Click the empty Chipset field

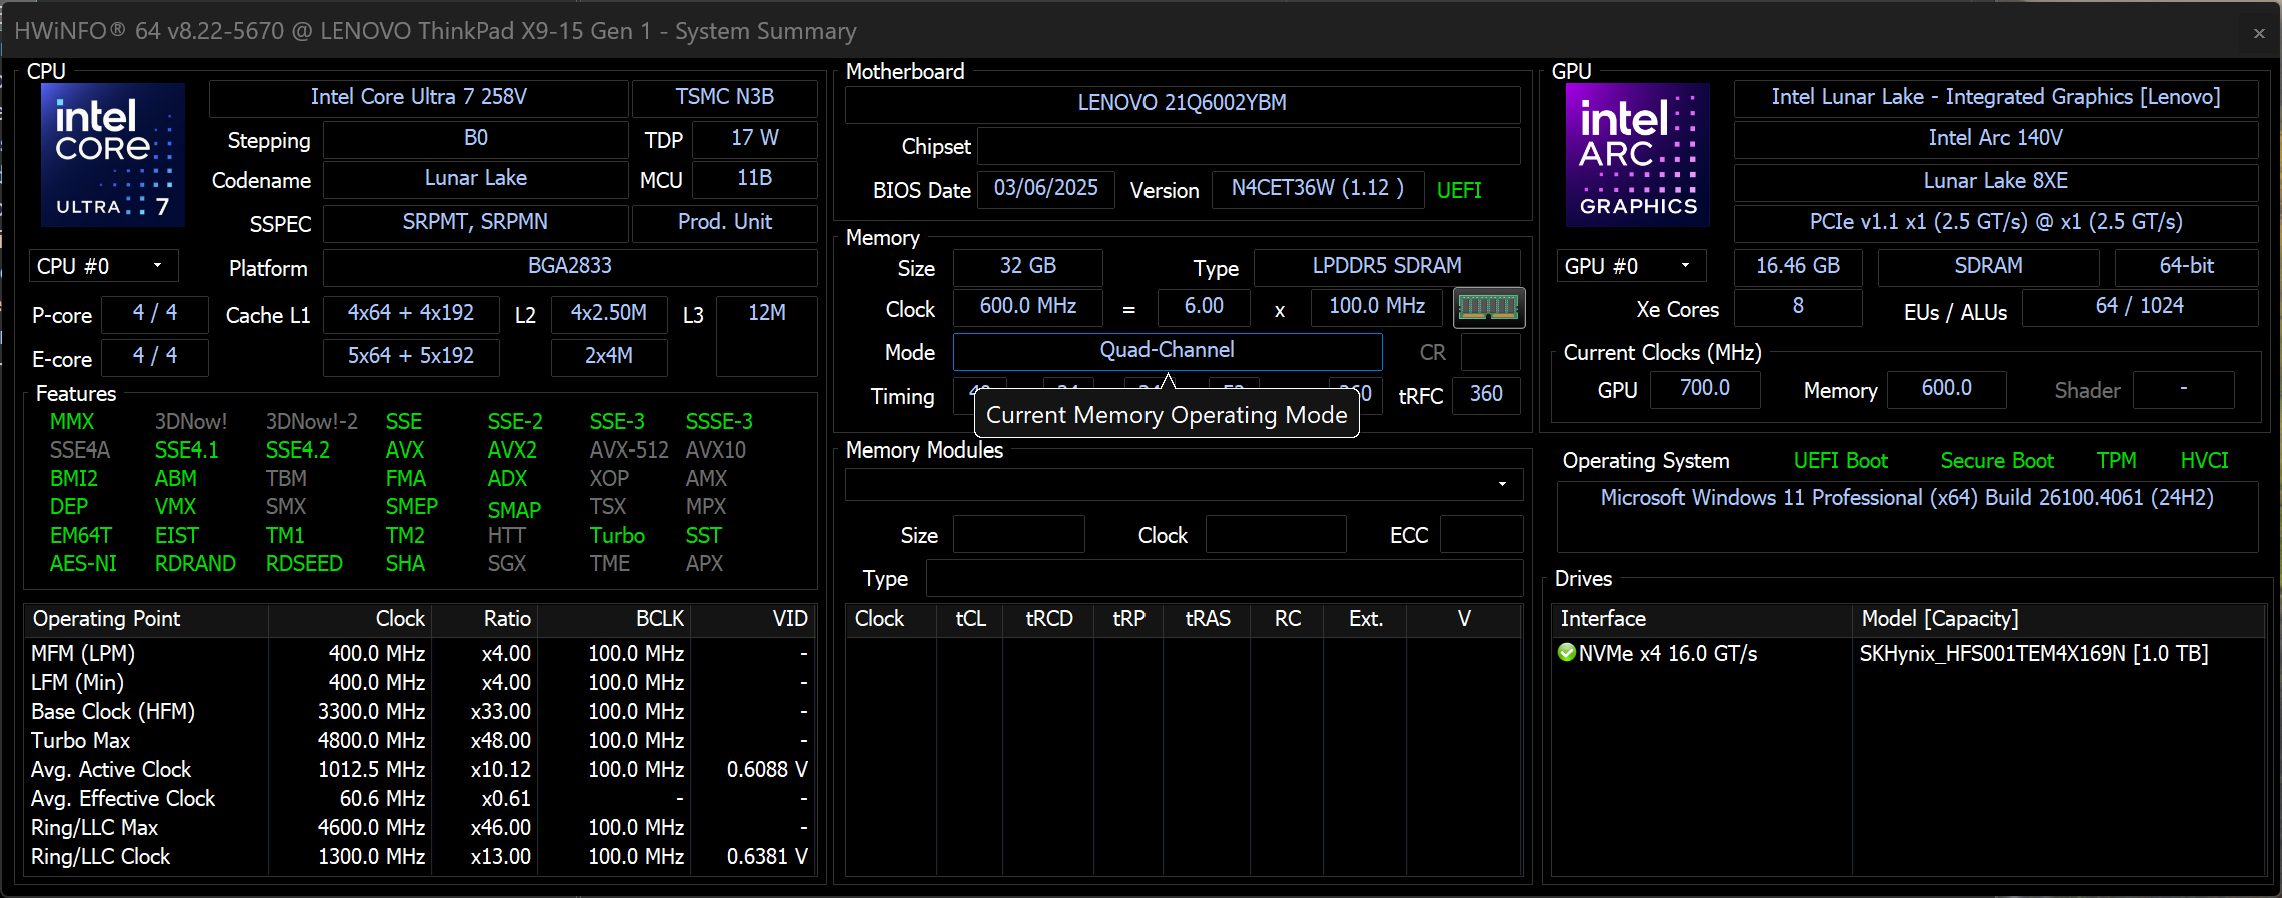[1248, 146]
